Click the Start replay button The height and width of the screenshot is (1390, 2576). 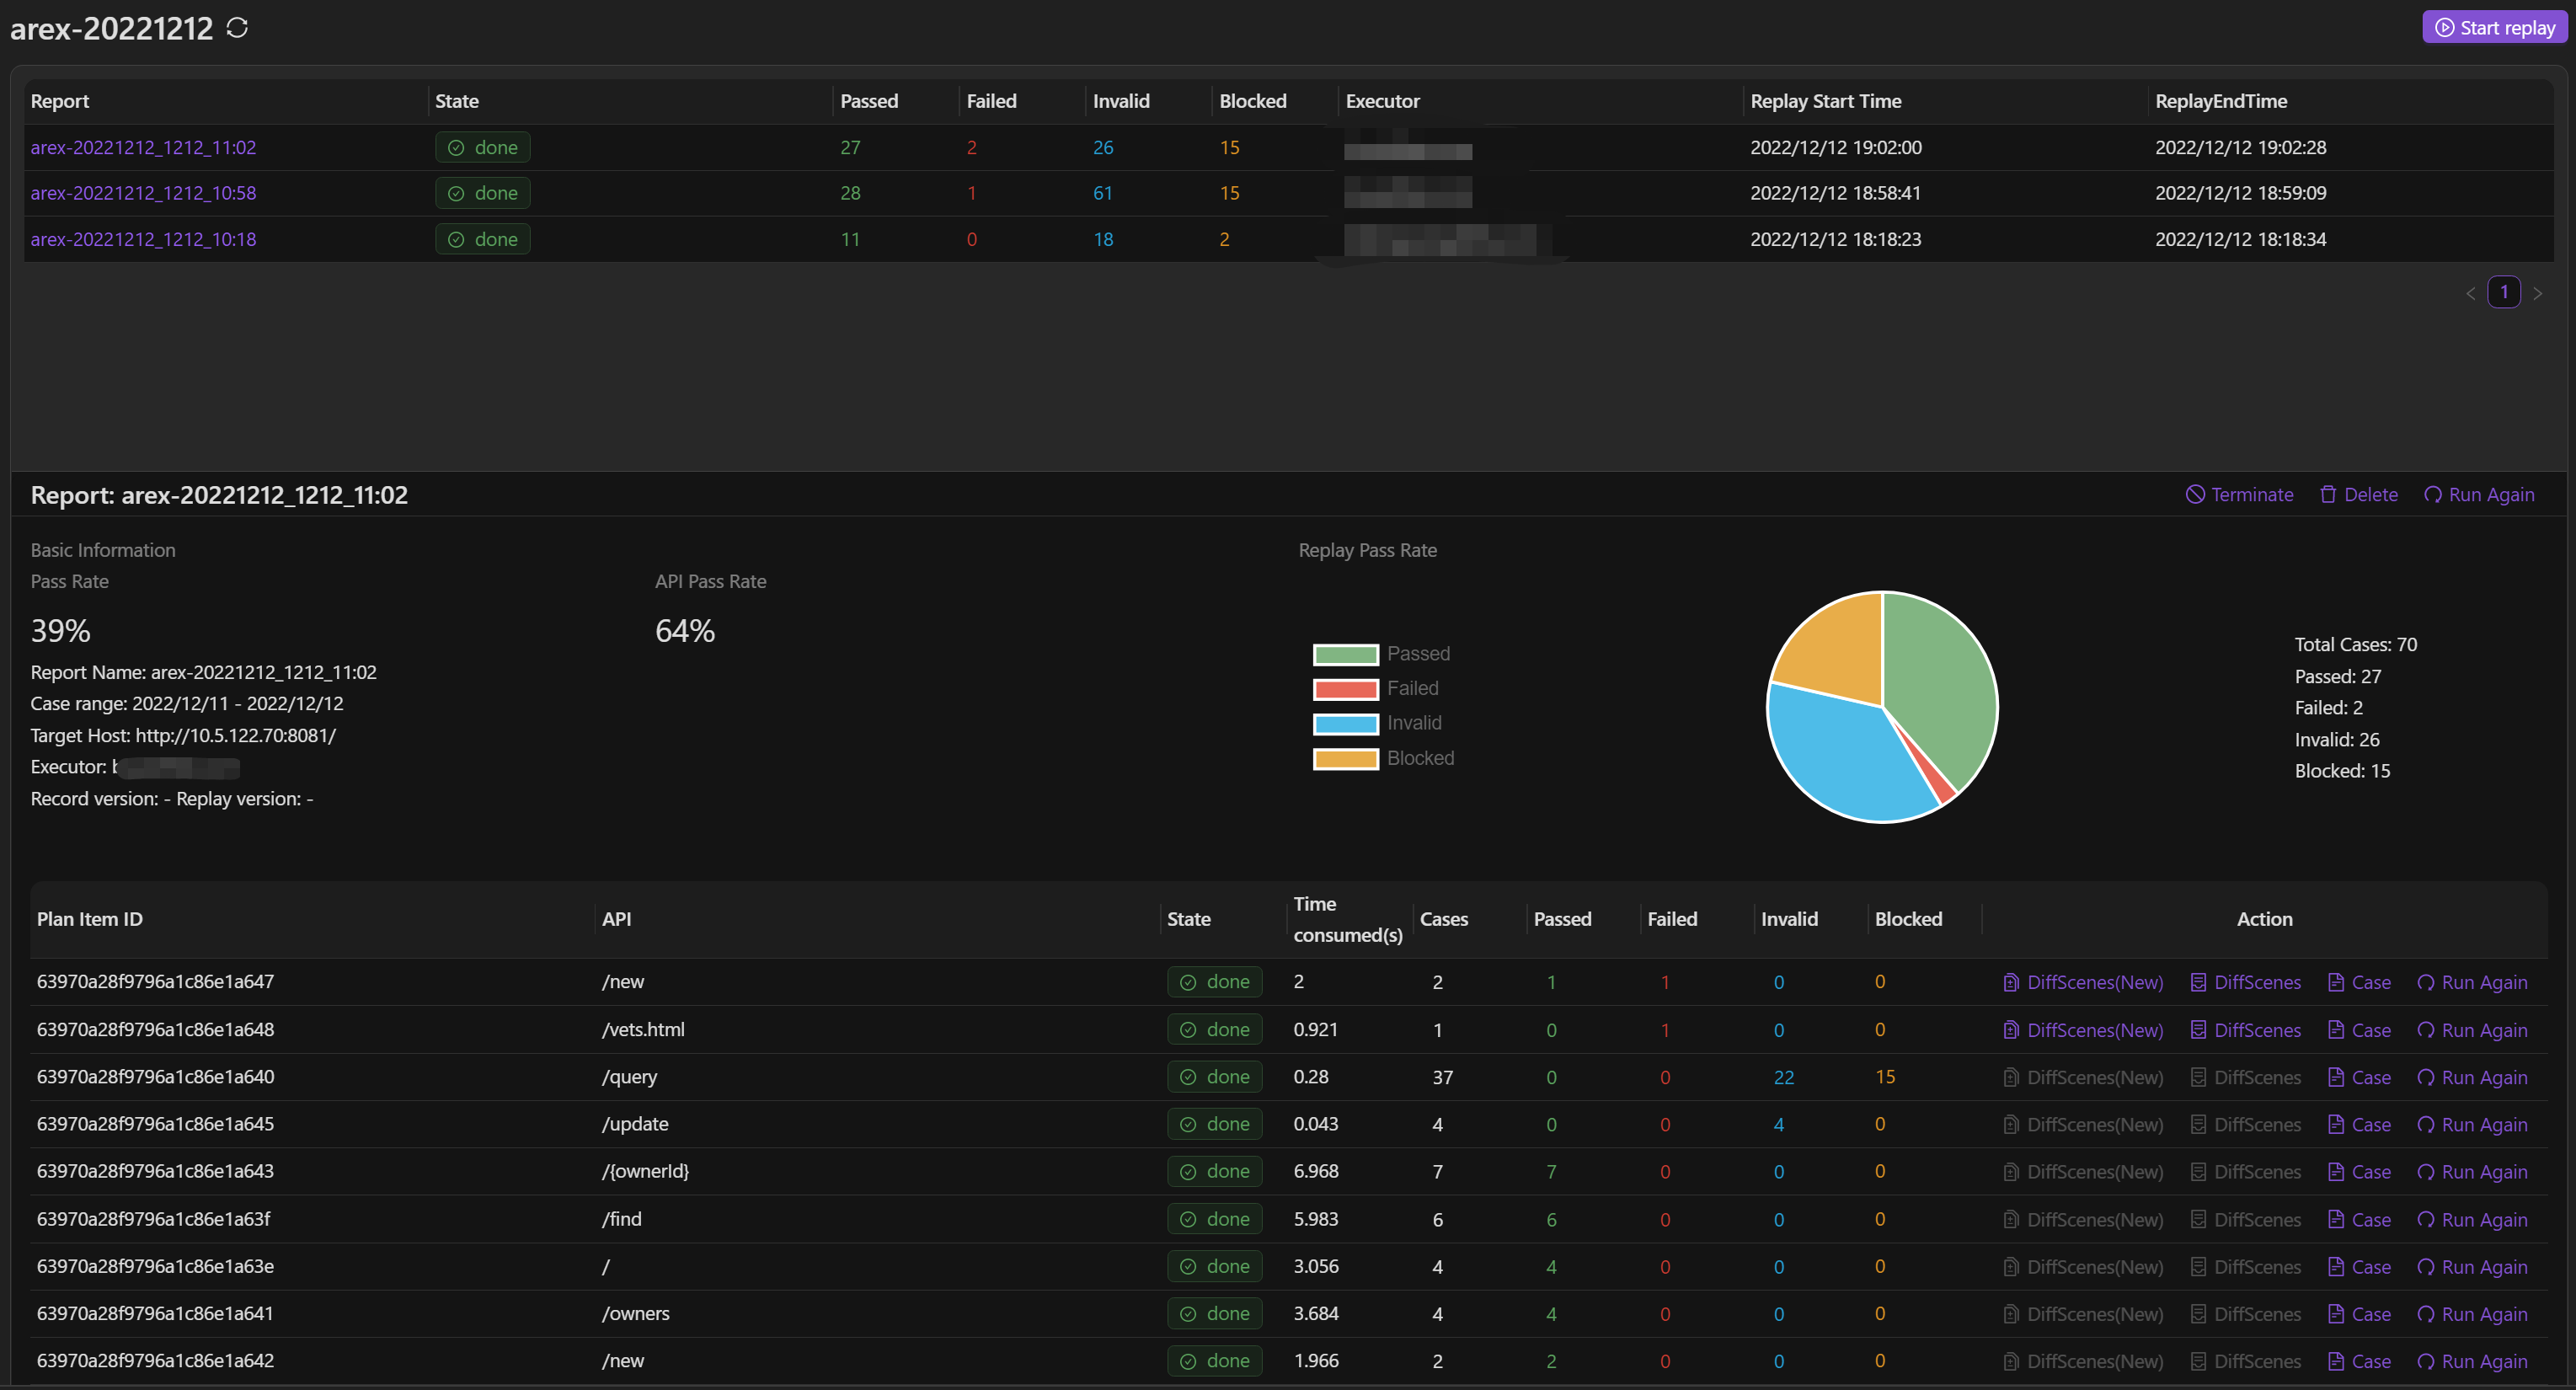2495,28
